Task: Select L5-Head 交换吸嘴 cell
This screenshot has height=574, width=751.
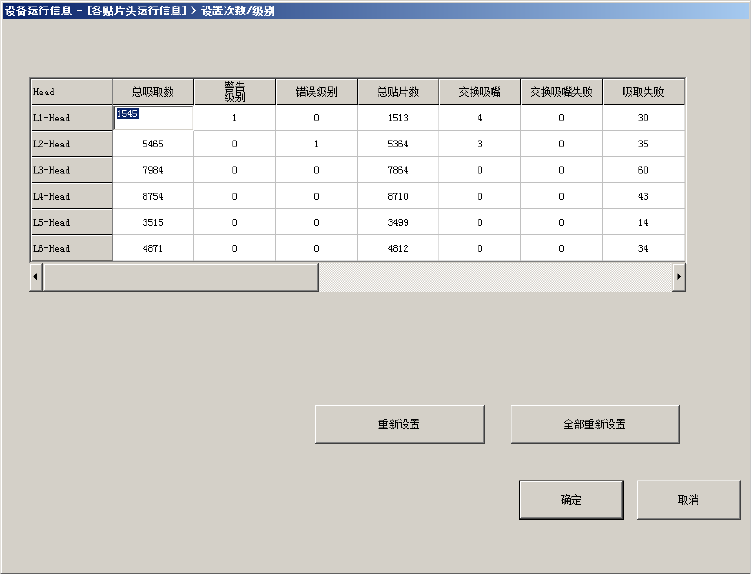Action: pos(479,222)
